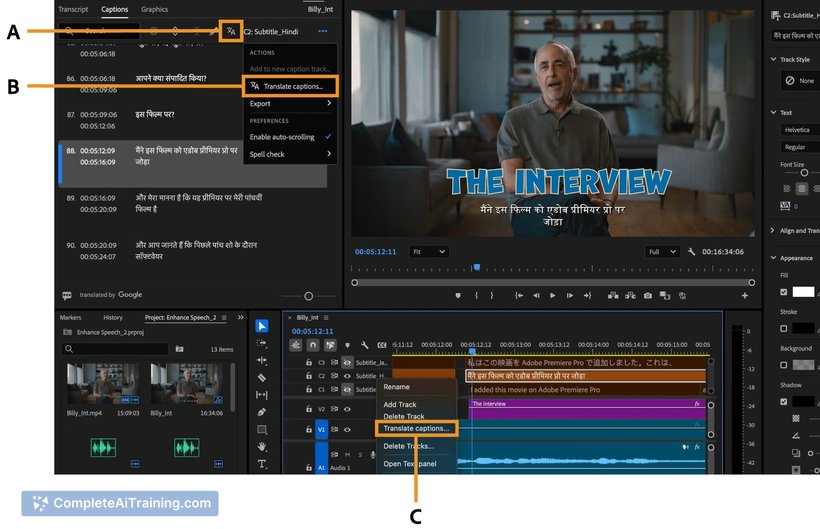This screenshot has width=820, height=529.
Task: Click the Extract button in program monitor
Action: [x=630, y=295]
